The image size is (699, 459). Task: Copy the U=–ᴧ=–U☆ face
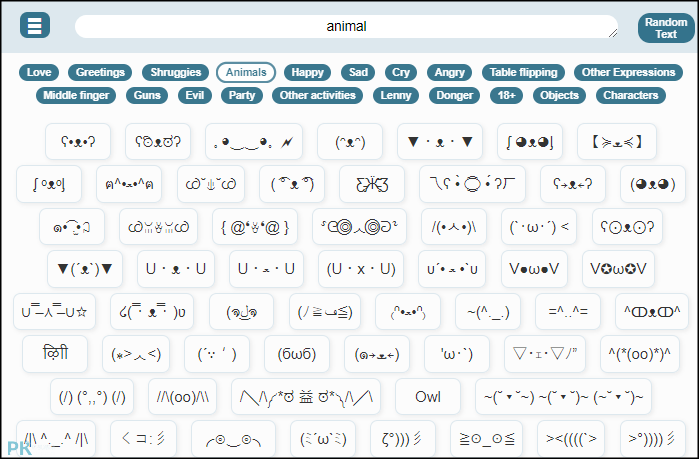tap(54, 311)
